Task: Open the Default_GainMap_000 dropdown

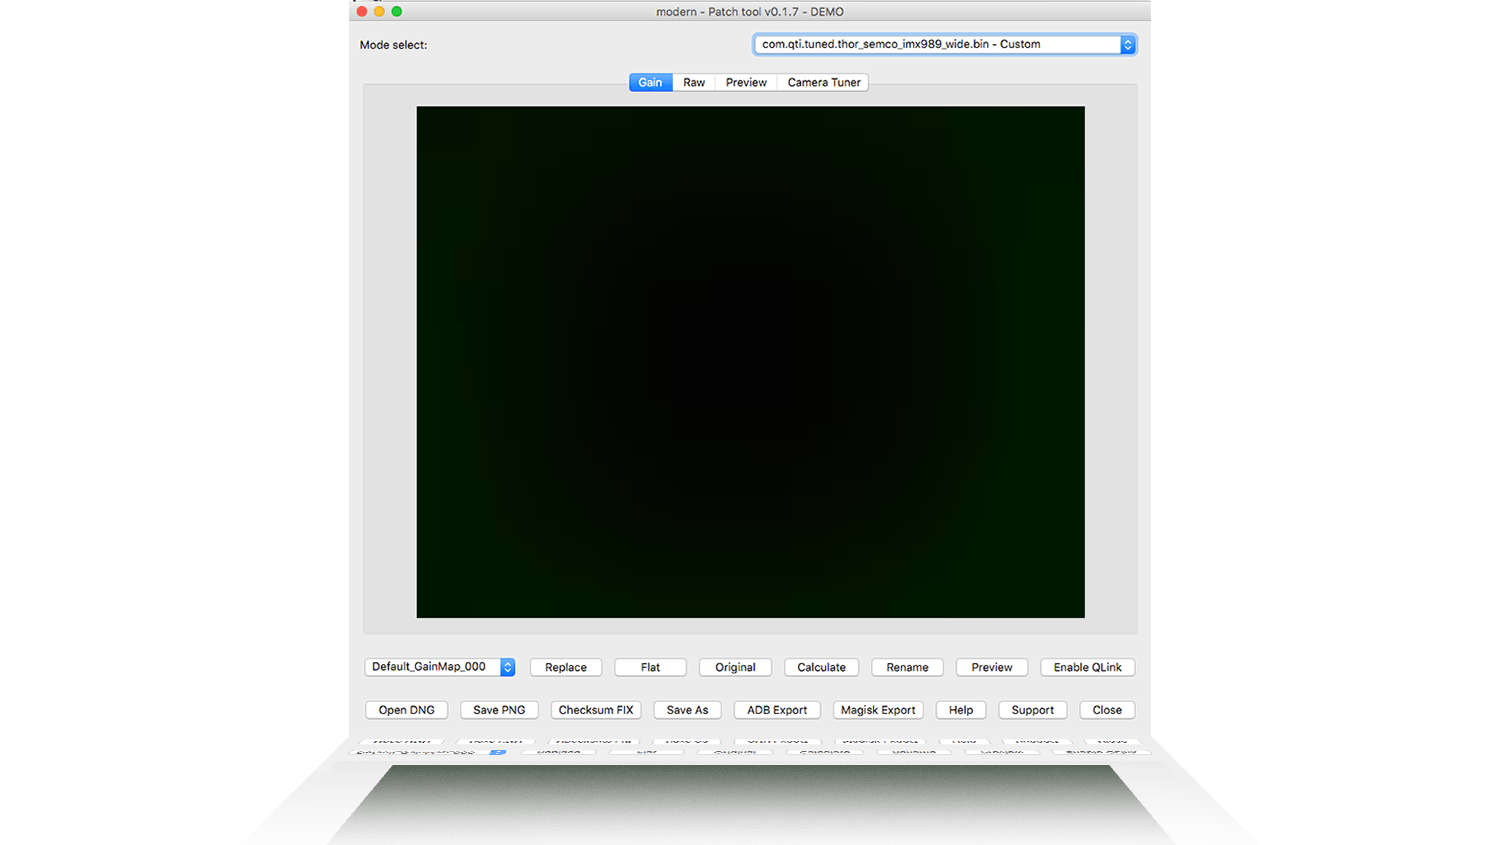Action: (440, 667)
